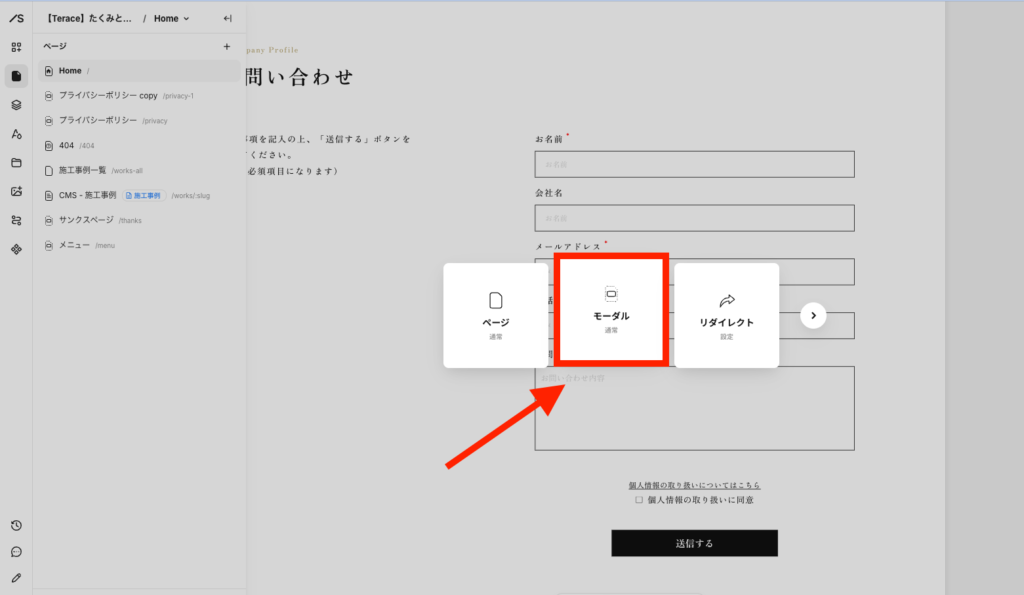Viewport: 1024px width, 595px height.
Task: Open the styles and typography panel icon
Action: (x=16, y=134)
